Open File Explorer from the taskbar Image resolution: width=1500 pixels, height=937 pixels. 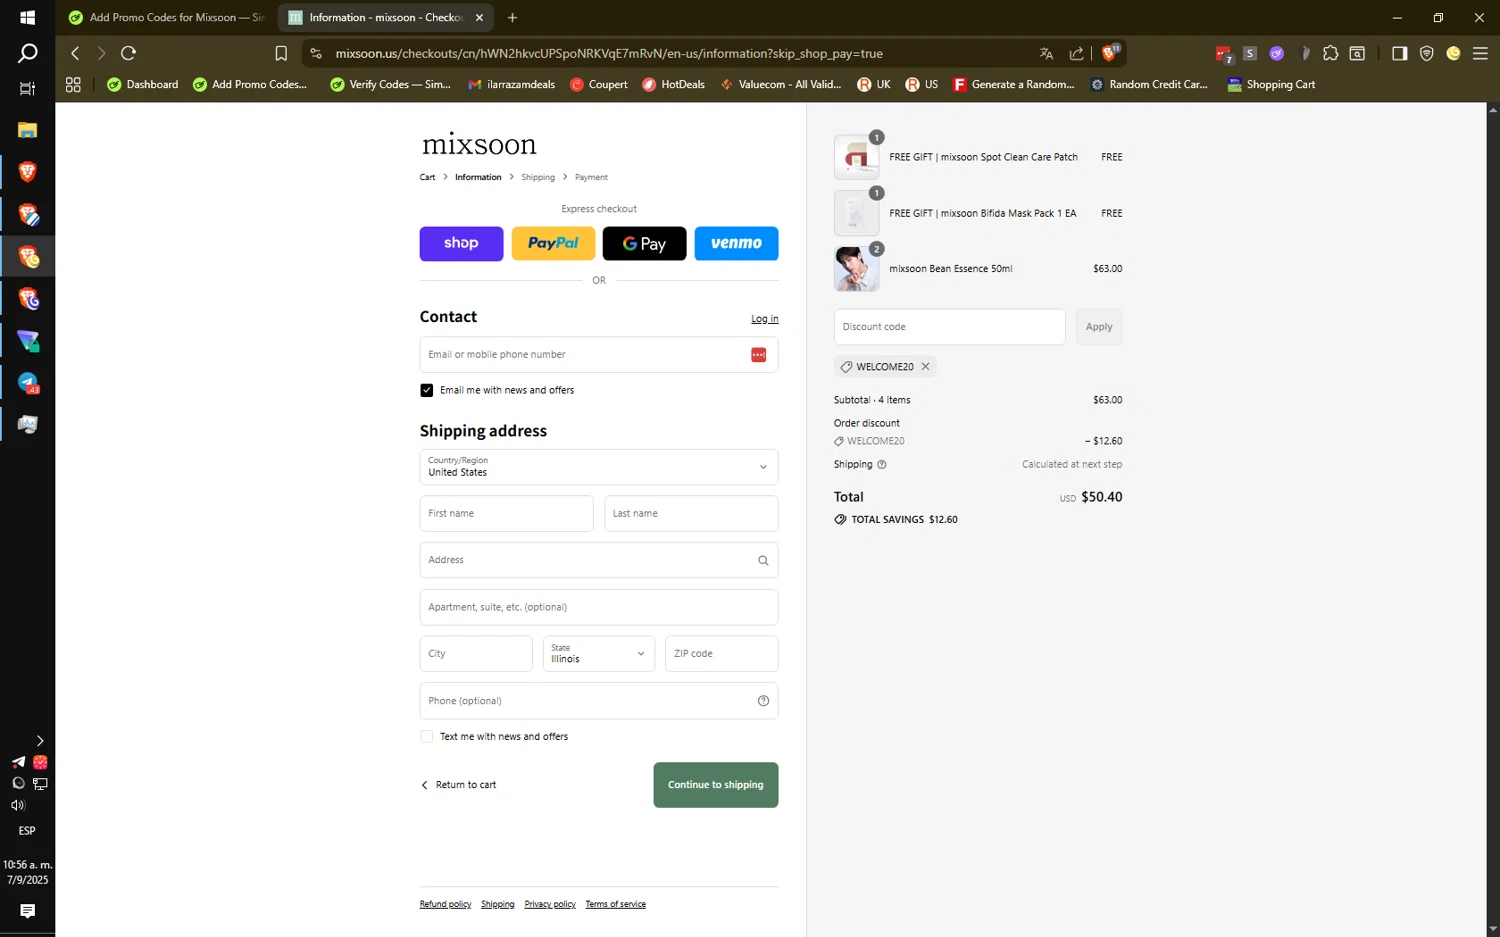[27, 130]
